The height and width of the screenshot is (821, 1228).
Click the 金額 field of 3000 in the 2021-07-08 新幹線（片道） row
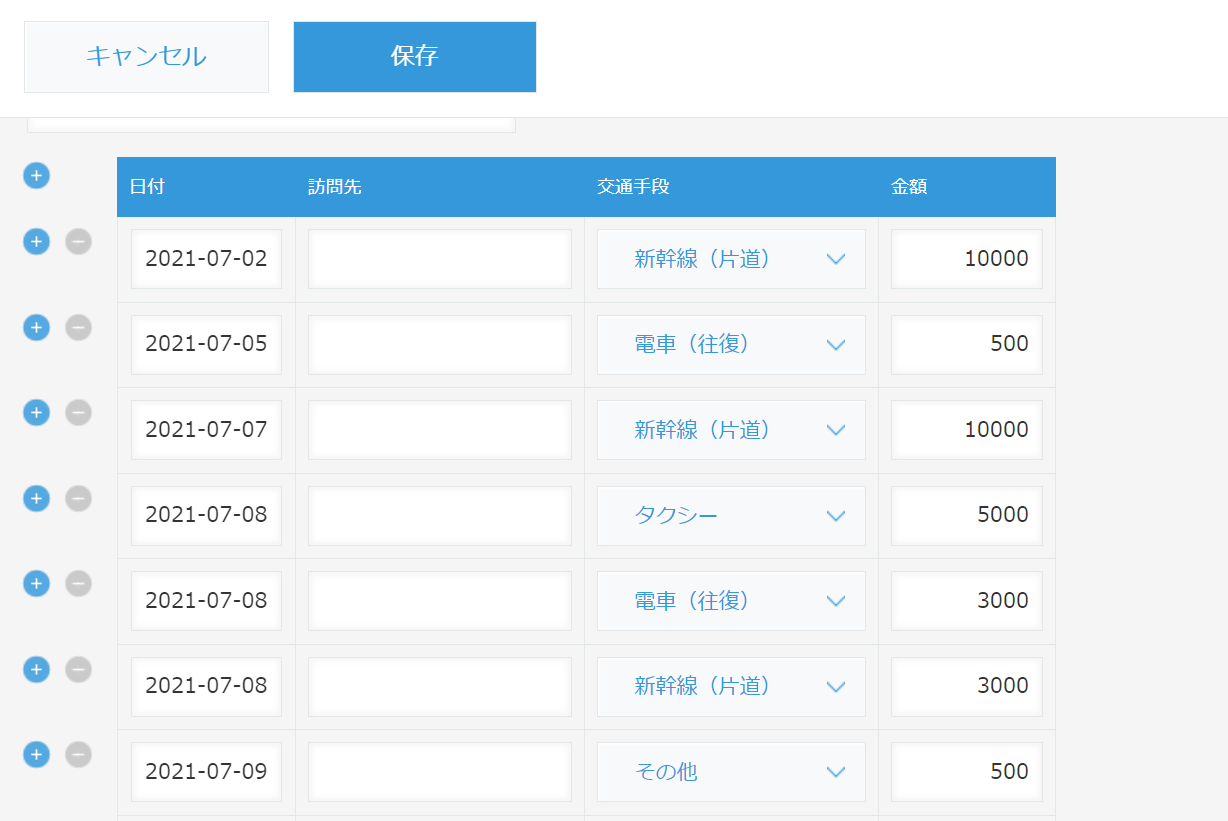[967, 687]
